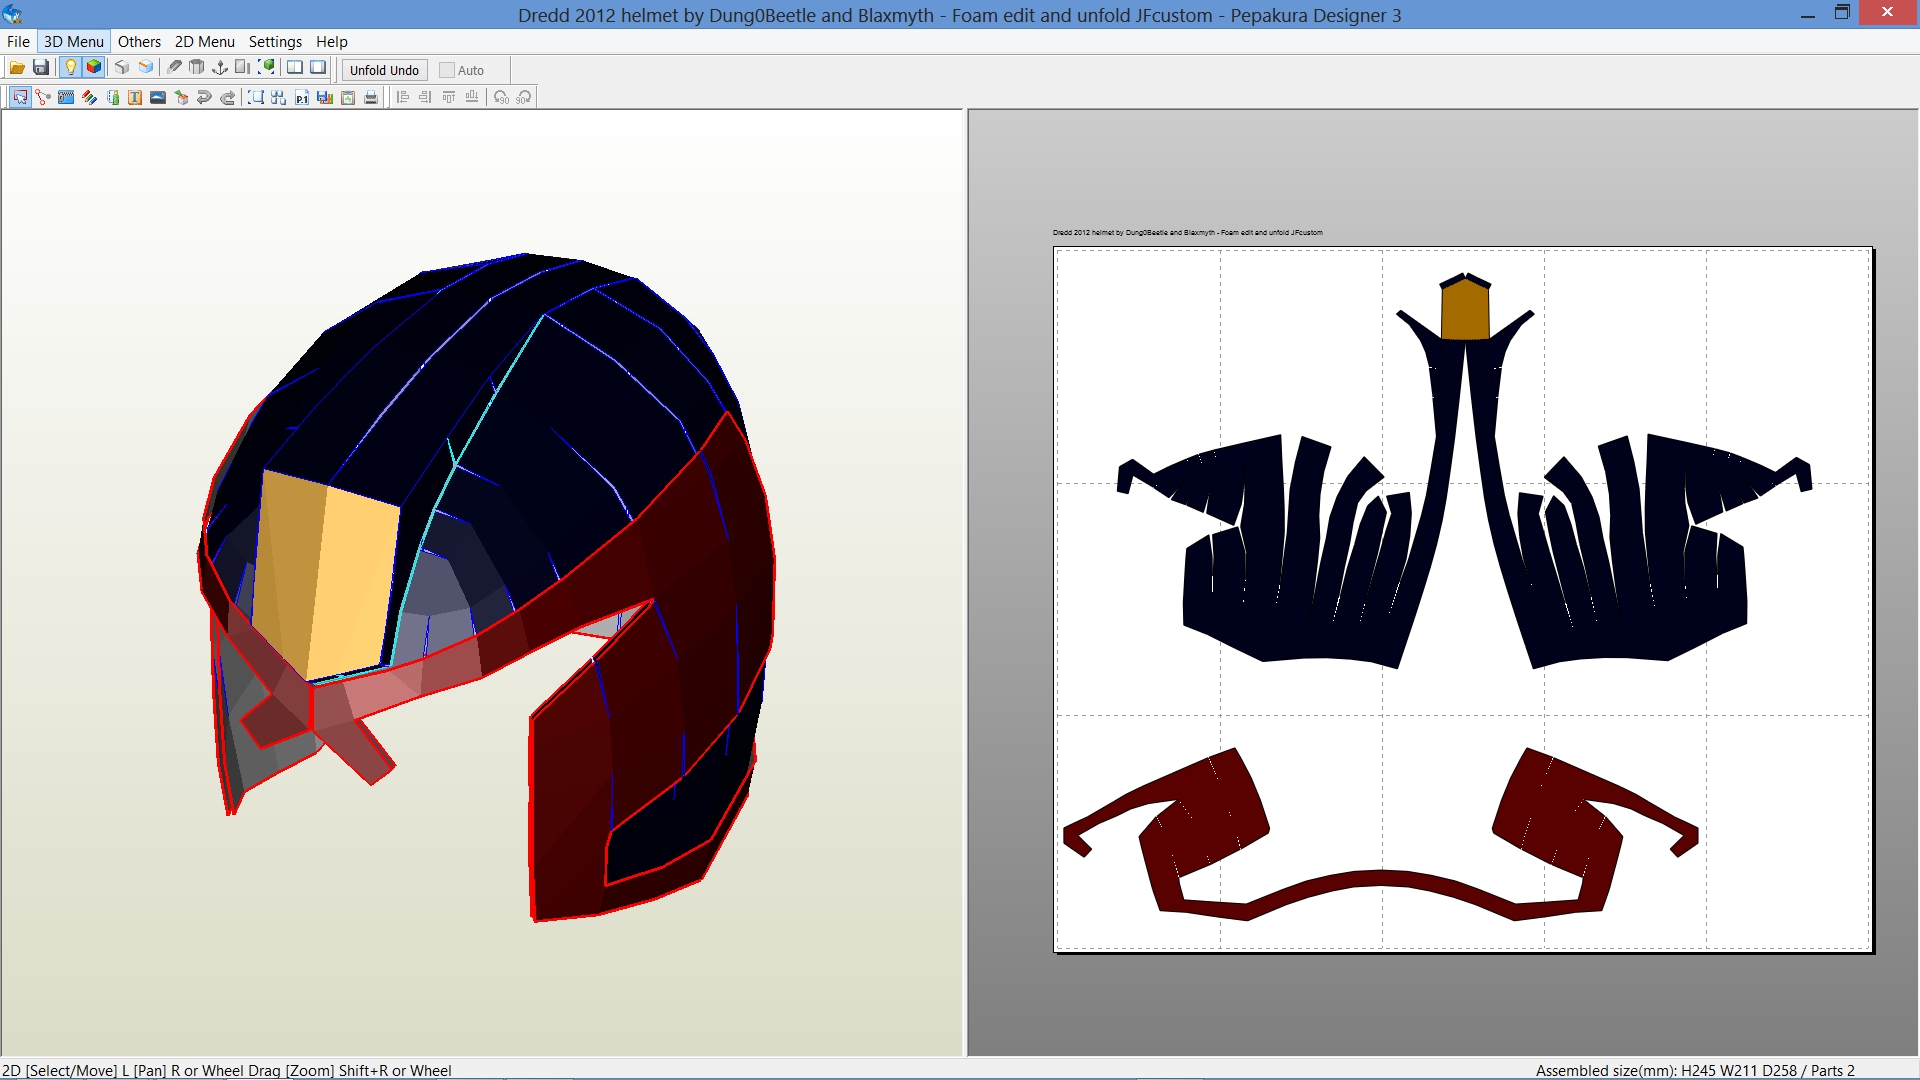Open the Help menu
The height and width of the screenshot is (1080, 1920).
[330, 41]
